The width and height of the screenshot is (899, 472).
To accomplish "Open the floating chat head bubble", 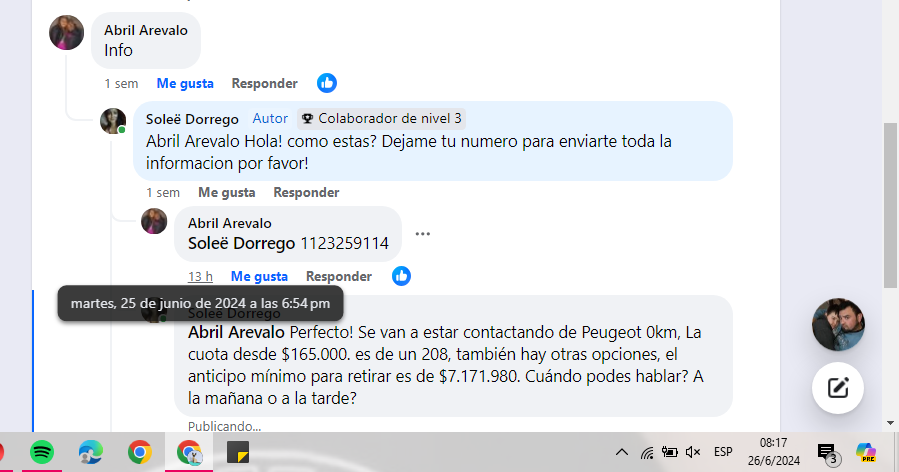I will click(x=838, y=324).
